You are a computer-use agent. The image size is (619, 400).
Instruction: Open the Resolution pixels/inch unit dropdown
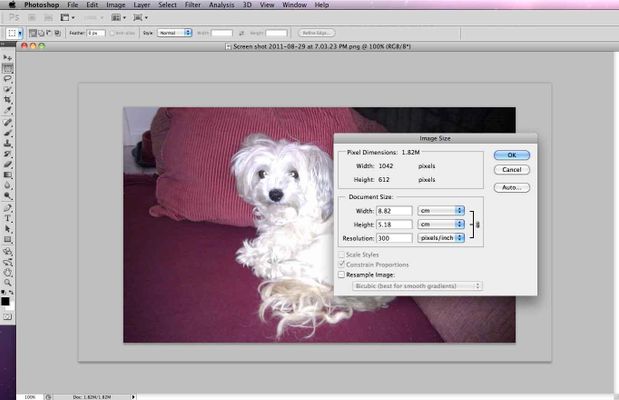443,238
